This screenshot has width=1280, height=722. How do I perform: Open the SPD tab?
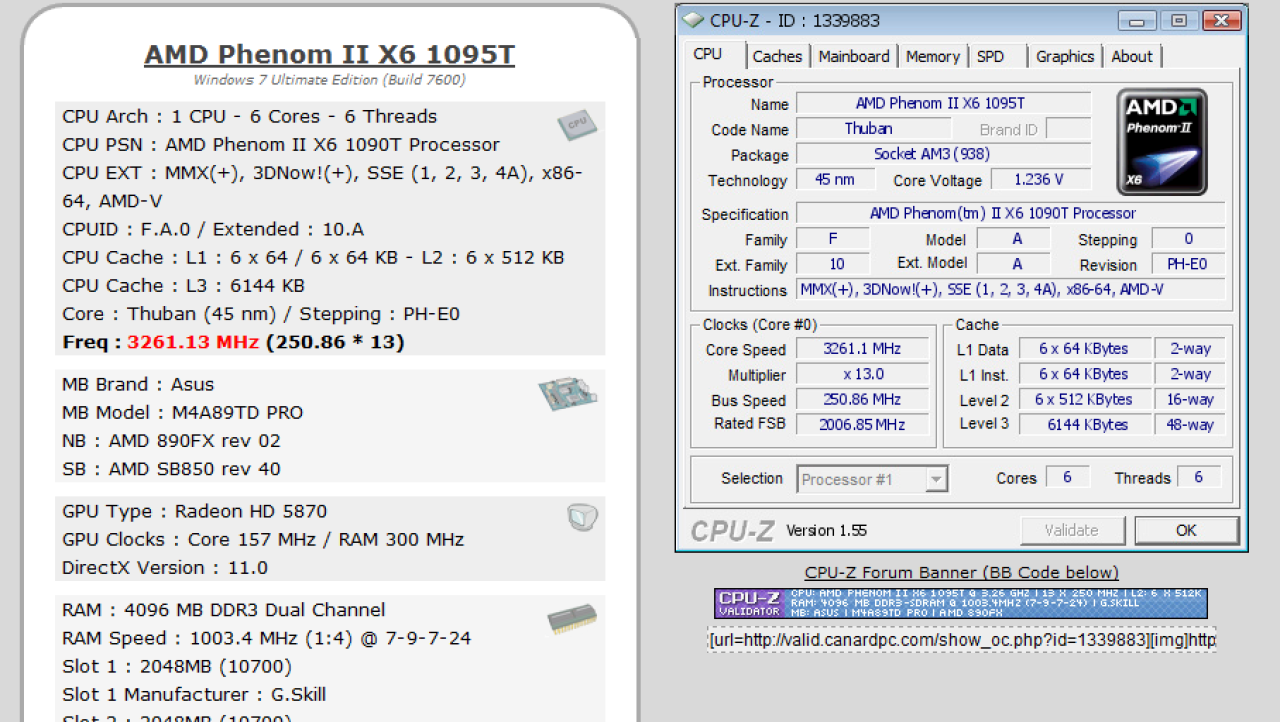pos(991,57)
